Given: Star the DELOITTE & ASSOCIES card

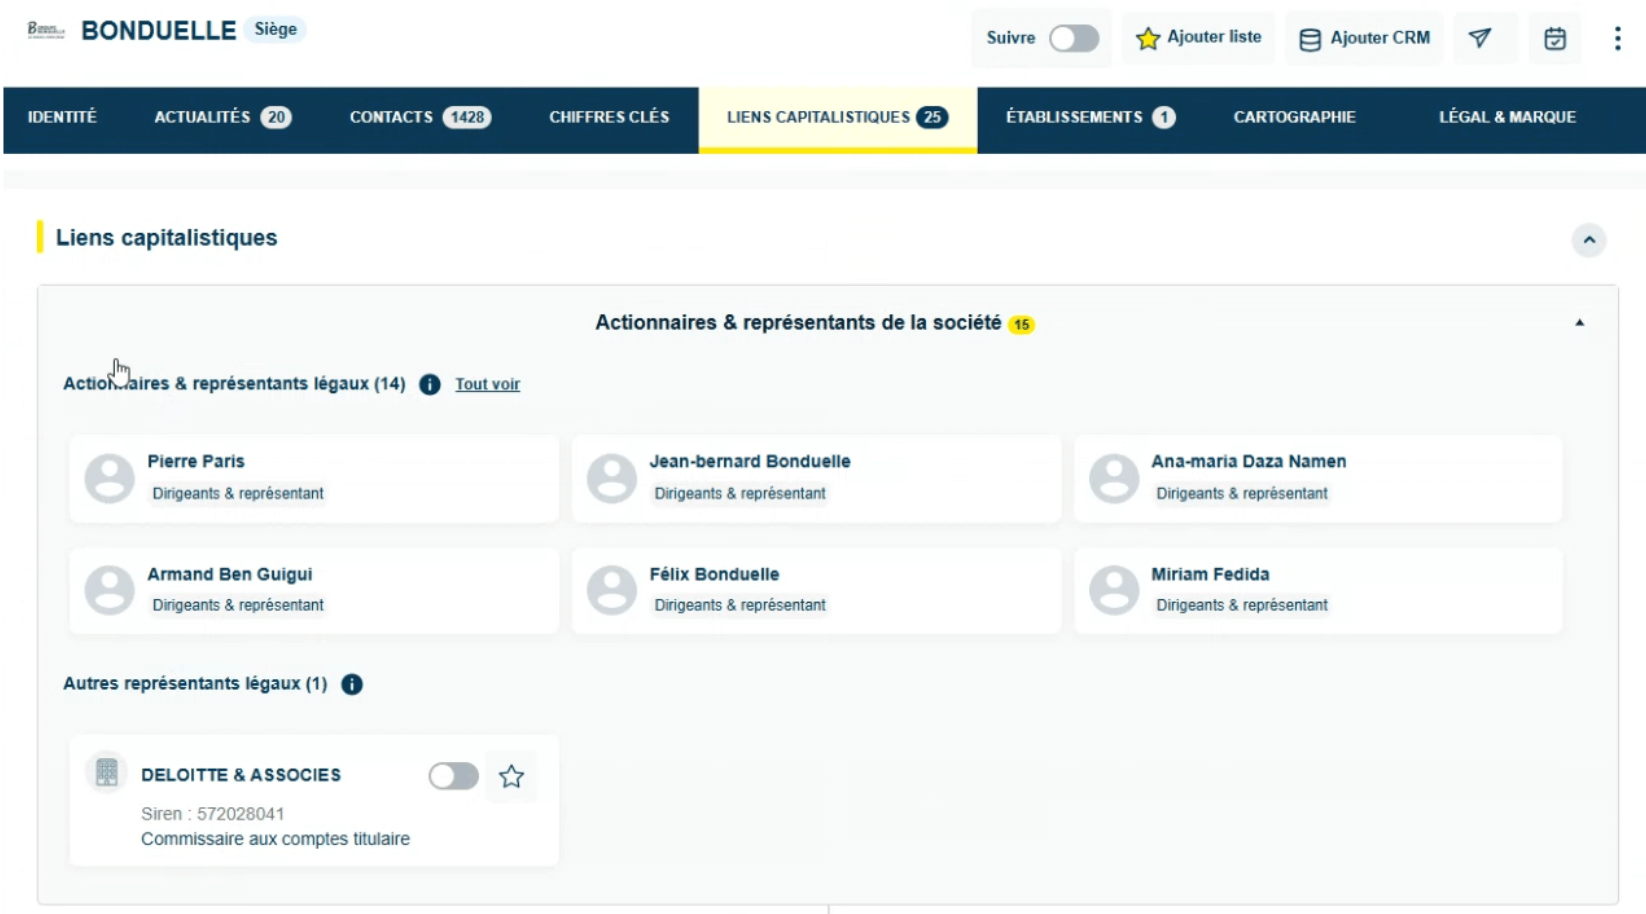Looking at the screenshot, I should pos(511,776).
